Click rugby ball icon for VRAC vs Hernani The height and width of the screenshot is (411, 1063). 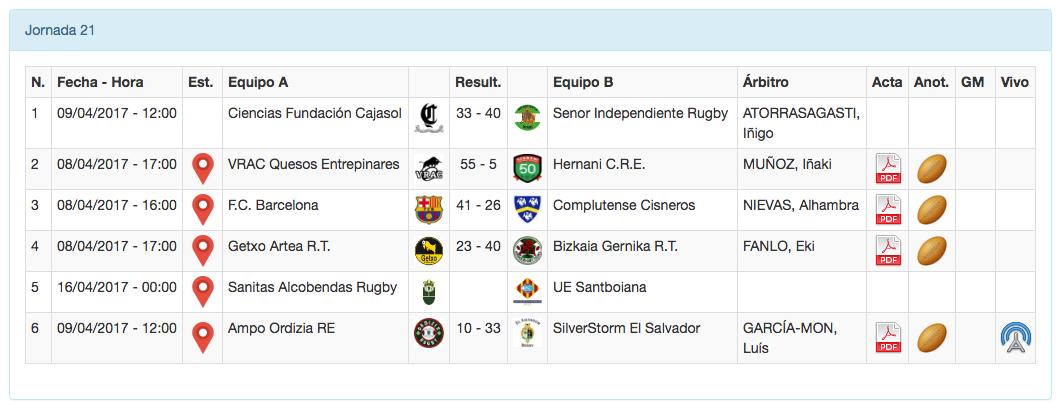pos(932,168)
